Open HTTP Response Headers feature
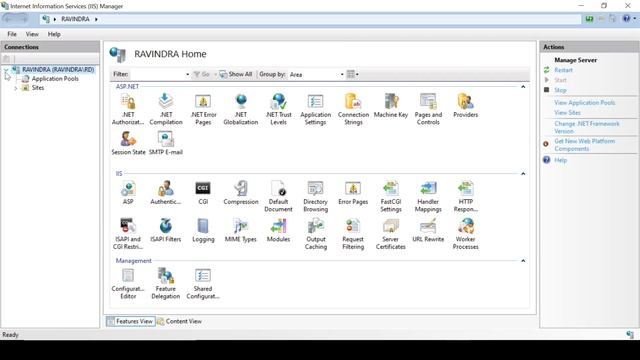The width and height of the screenshot is (640, 360). [465, 196]
